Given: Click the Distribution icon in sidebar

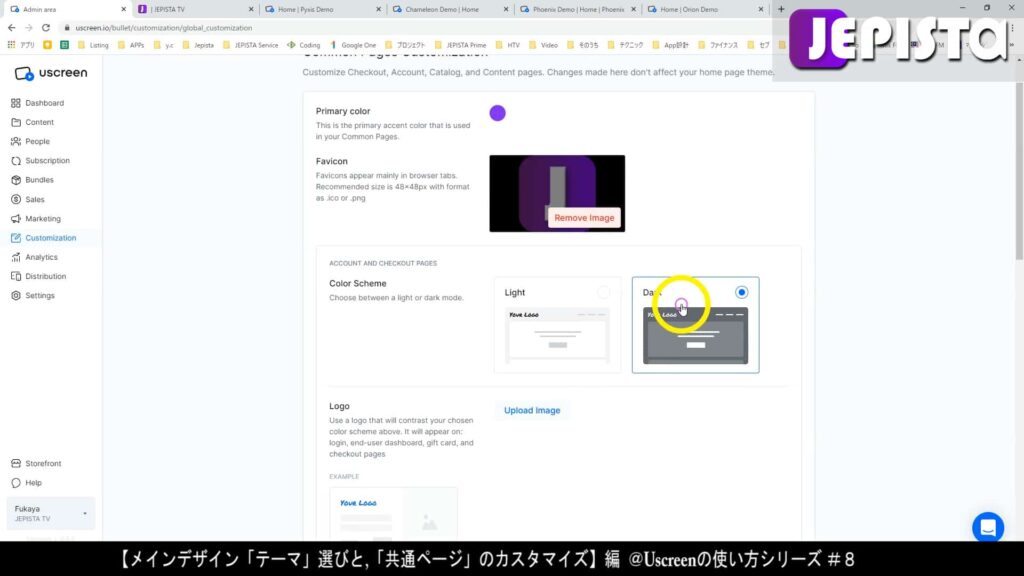Looking at the screenshot, I should tap(16, 276).
